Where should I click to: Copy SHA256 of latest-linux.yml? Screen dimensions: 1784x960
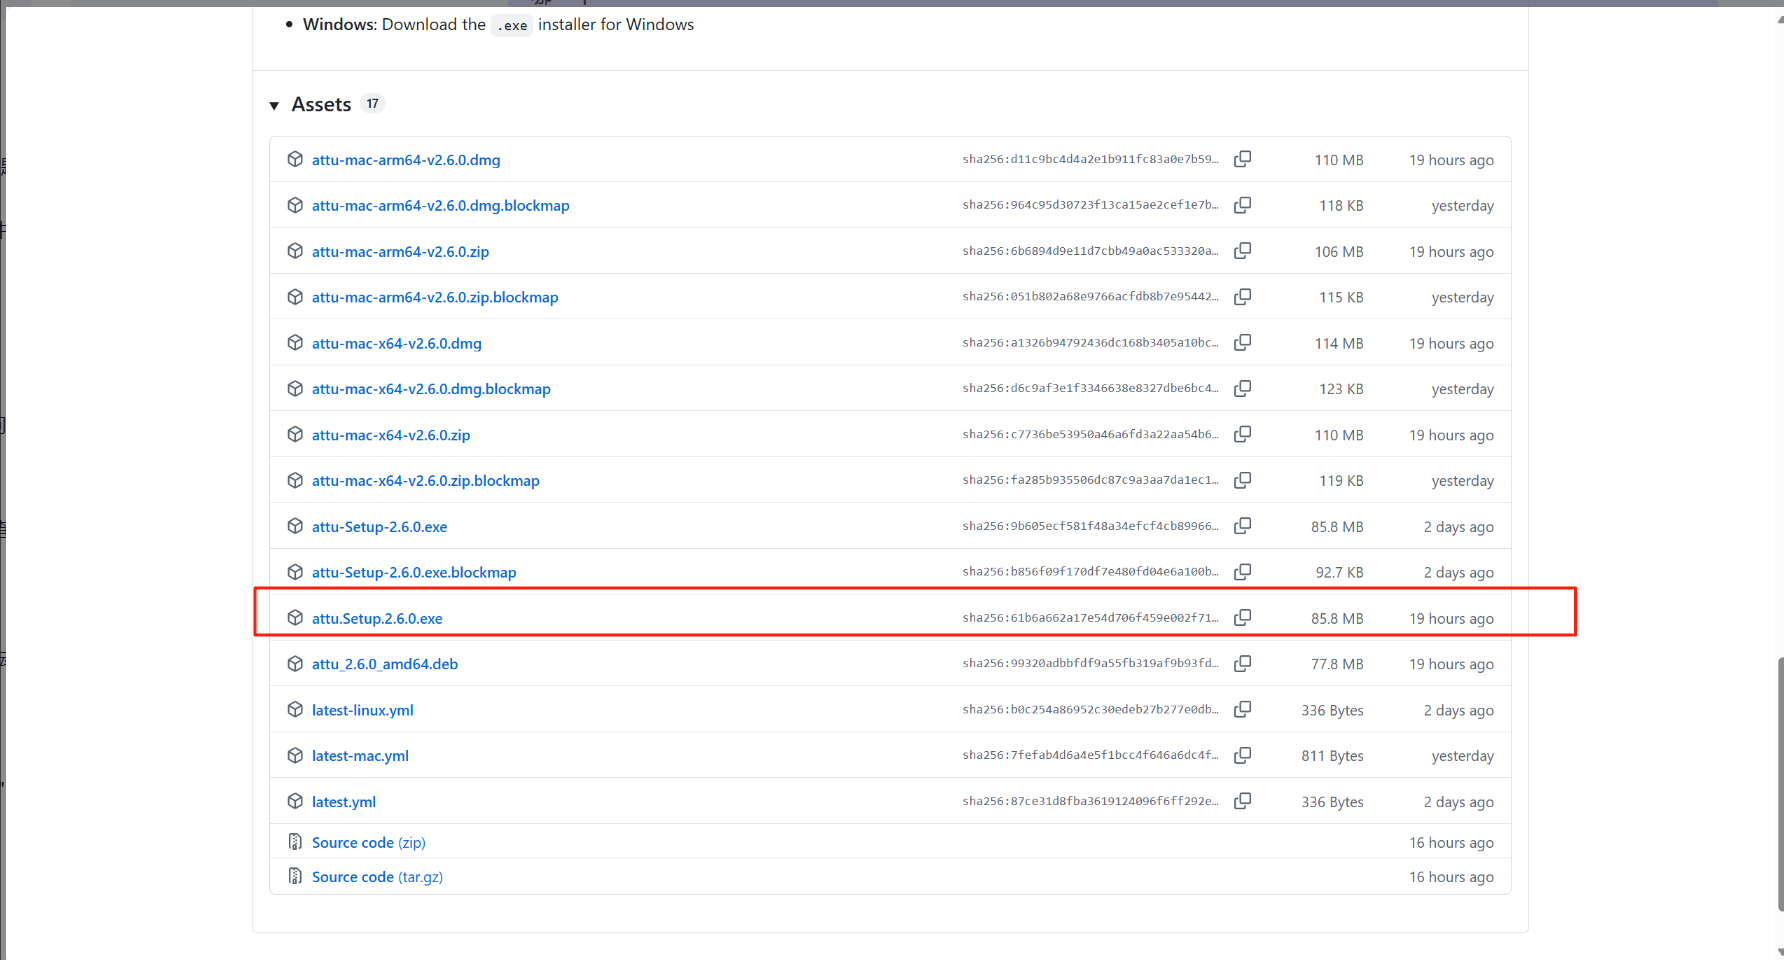1242,710
